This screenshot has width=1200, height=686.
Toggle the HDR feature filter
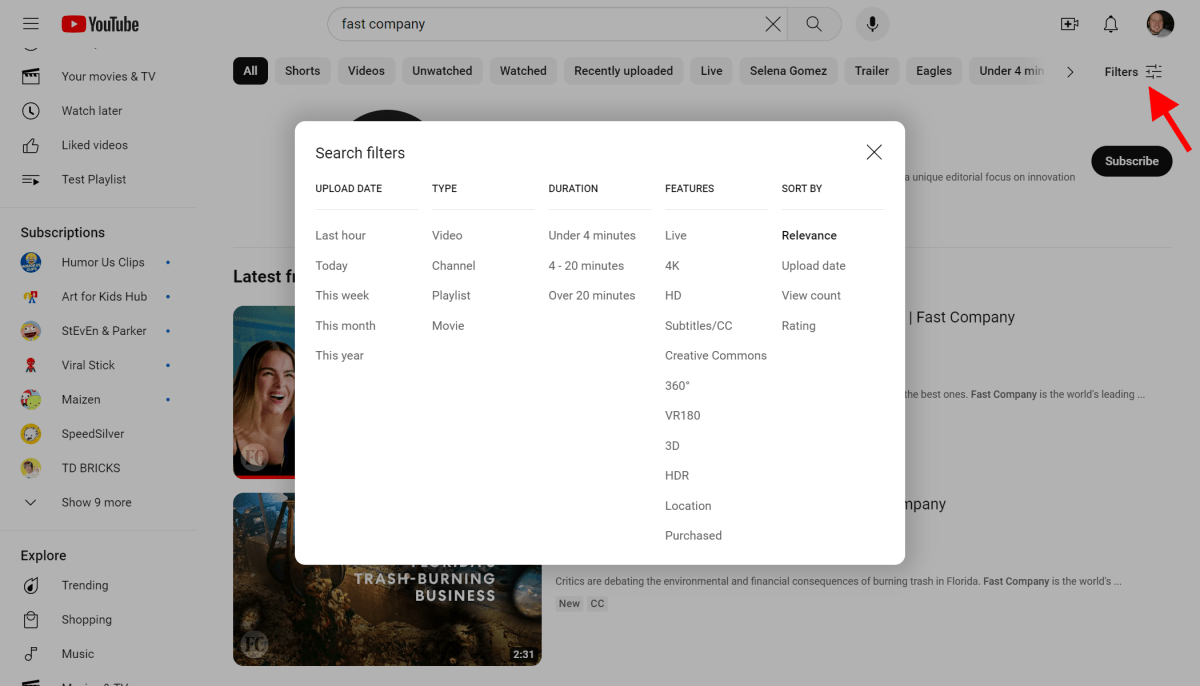pyautogui.click(x=677, y=476)
